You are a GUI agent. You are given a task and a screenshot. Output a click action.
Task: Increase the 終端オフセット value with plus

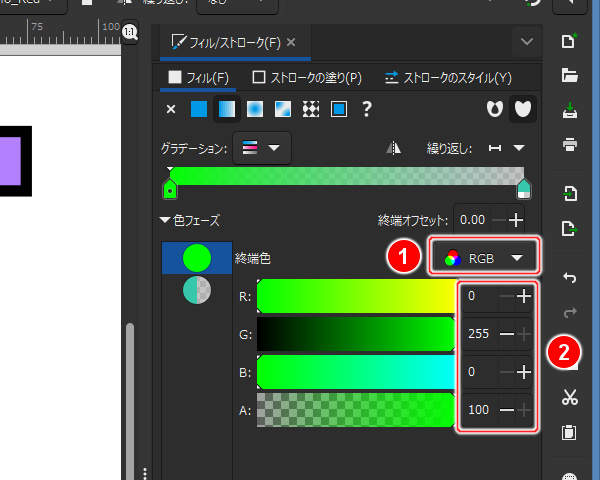point(516,220)
